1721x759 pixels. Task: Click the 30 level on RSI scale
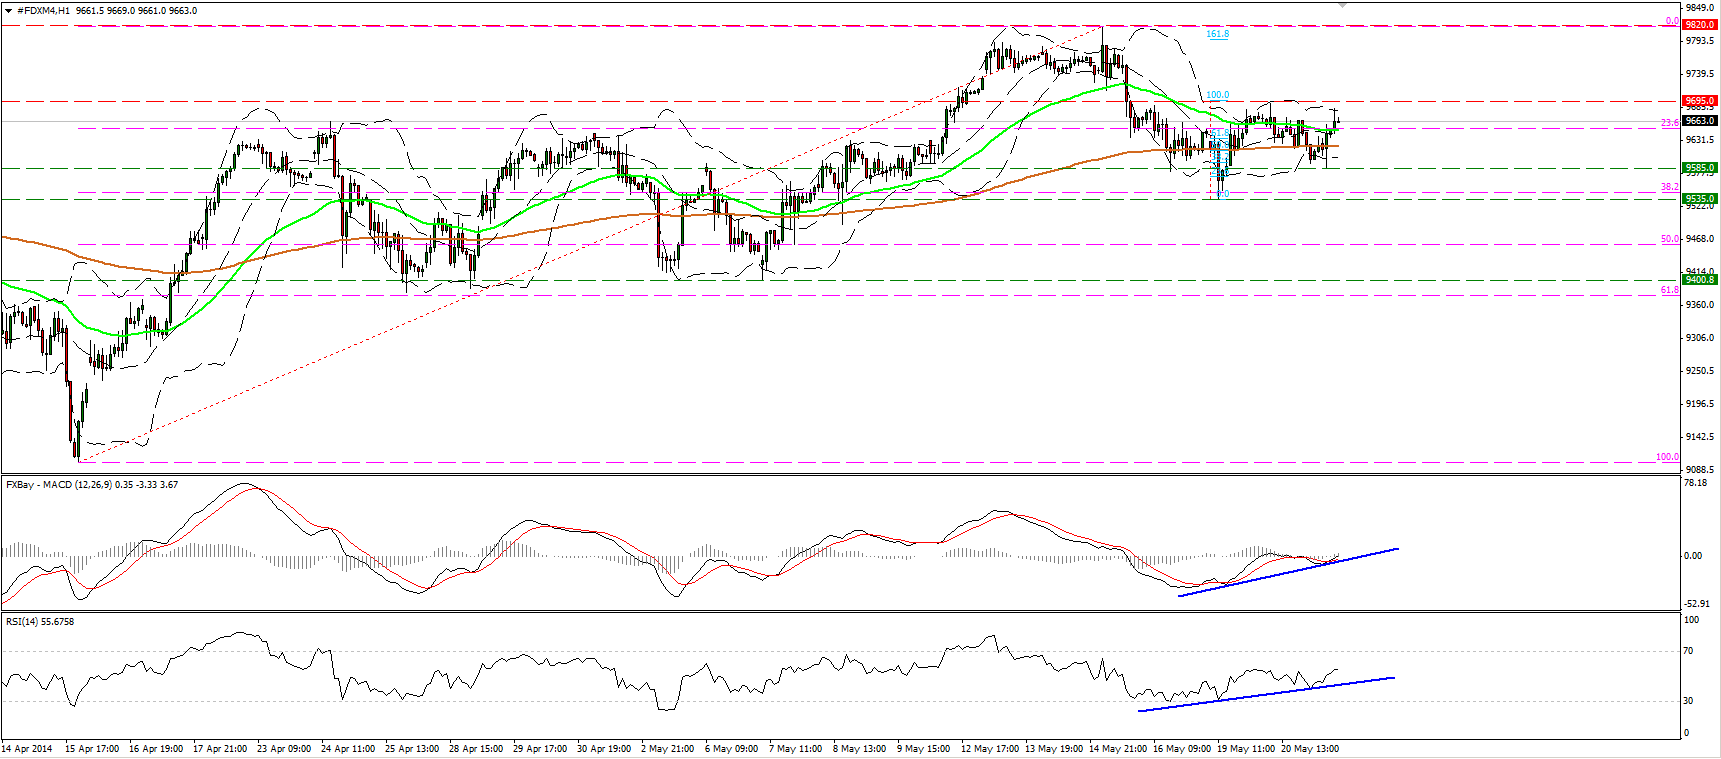[1689, 701]
